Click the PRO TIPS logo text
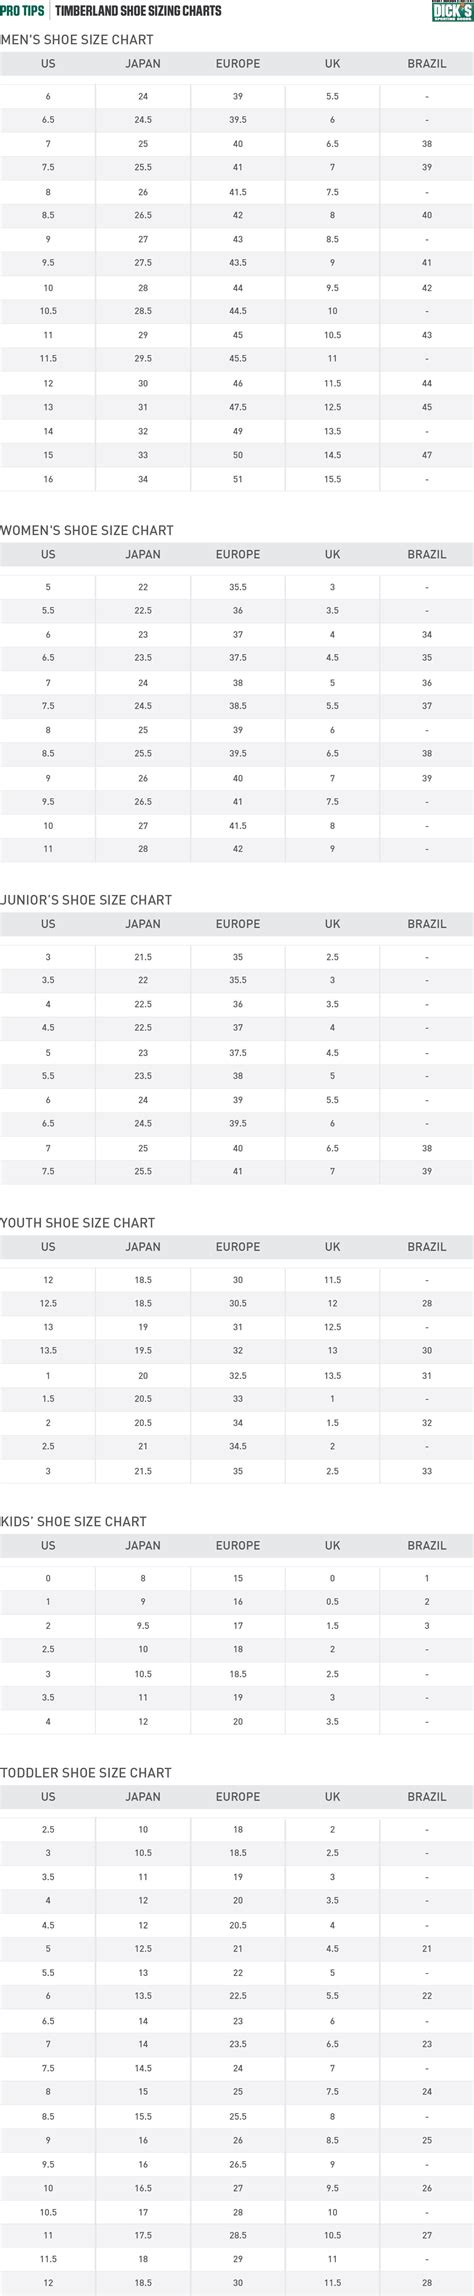Screen dimensions: 474x2296 point(21,11)
